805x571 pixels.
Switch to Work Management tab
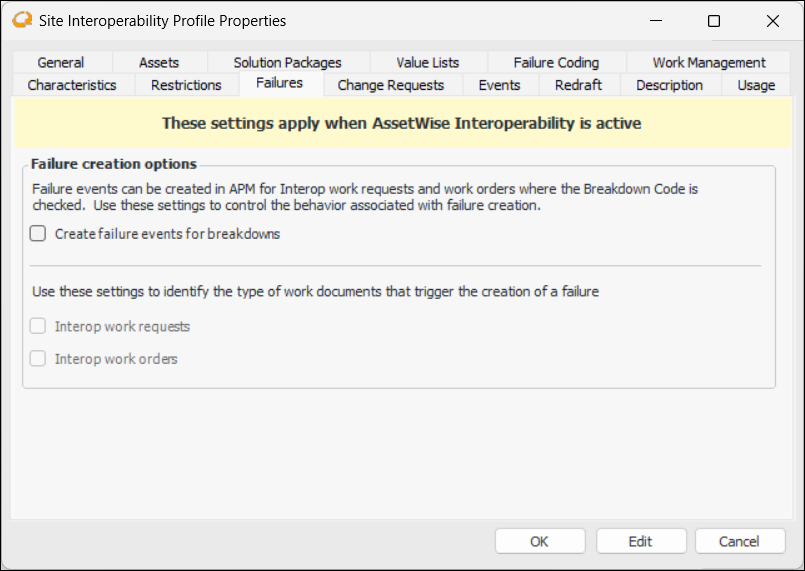(709, 63)
